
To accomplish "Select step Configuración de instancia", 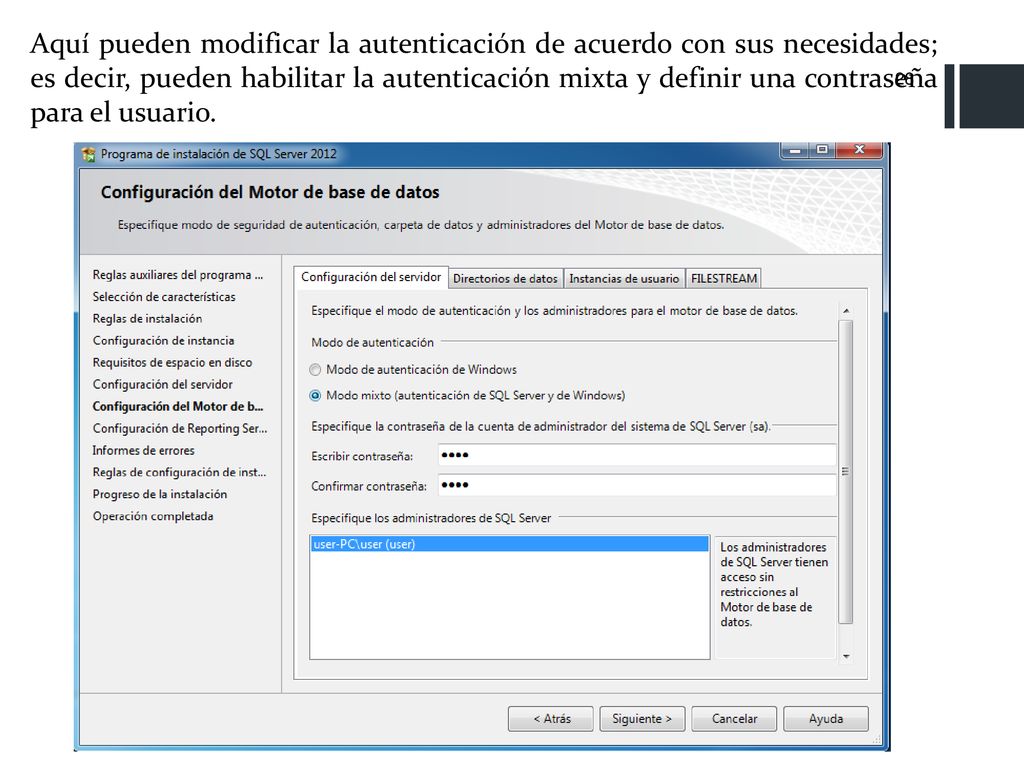I will coord(163,341).
